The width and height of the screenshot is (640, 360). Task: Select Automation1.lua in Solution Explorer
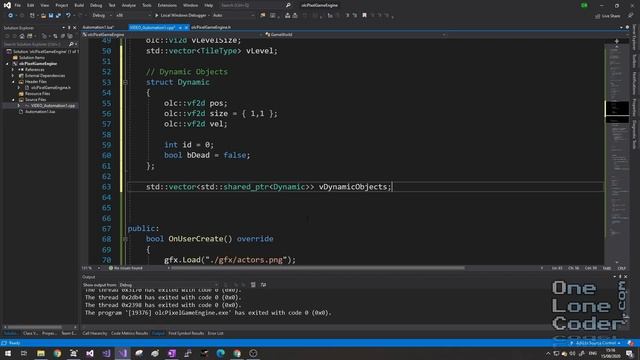40,111
